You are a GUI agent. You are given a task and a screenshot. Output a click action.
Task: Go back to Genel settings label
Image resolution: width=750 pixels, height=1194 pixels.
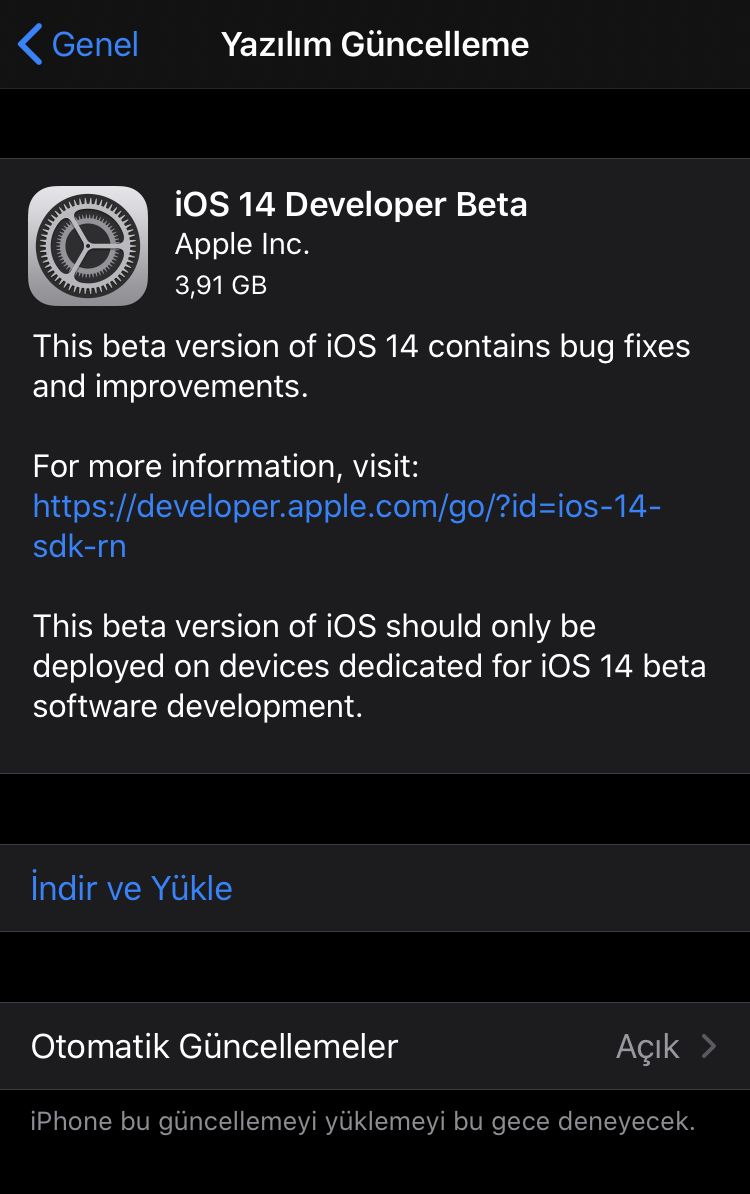coord(95,45)
